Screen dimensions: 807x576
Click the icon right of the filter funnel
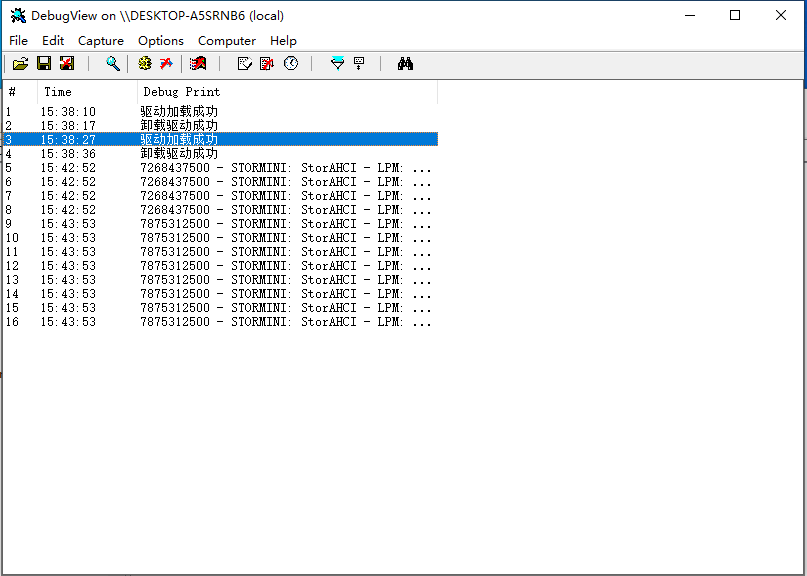[359, 63]
